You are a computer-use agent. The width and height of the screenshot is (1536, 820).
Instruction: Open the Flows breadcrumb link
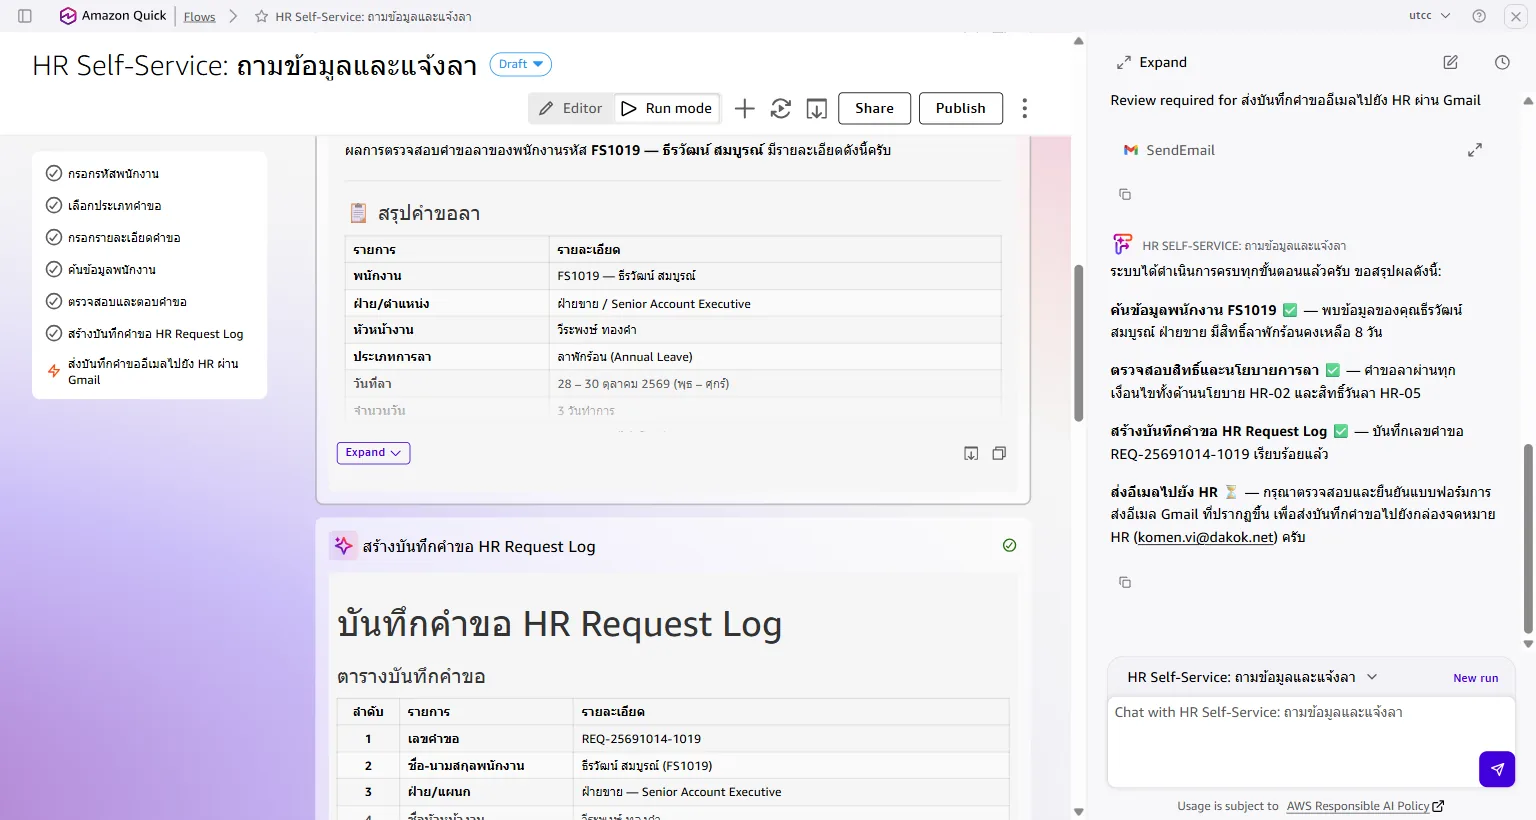coord(199,17)
